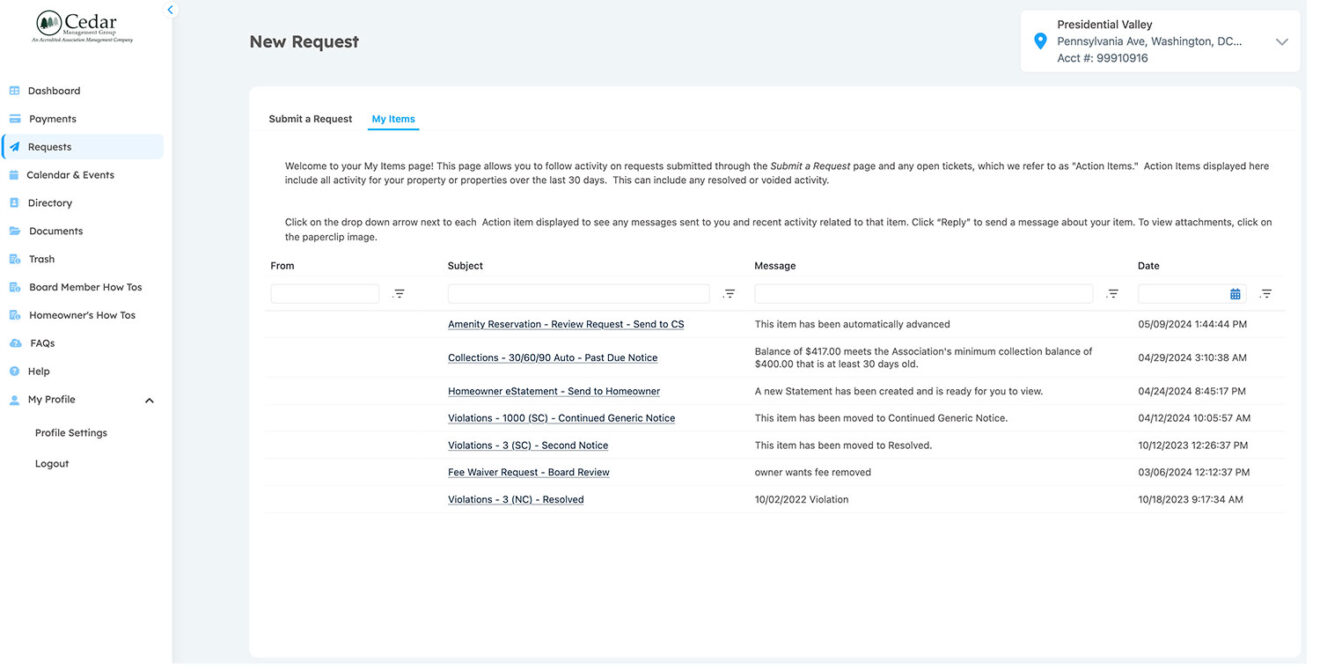
Task: Click the Directory sidebar icon
Action: (15, 203)
